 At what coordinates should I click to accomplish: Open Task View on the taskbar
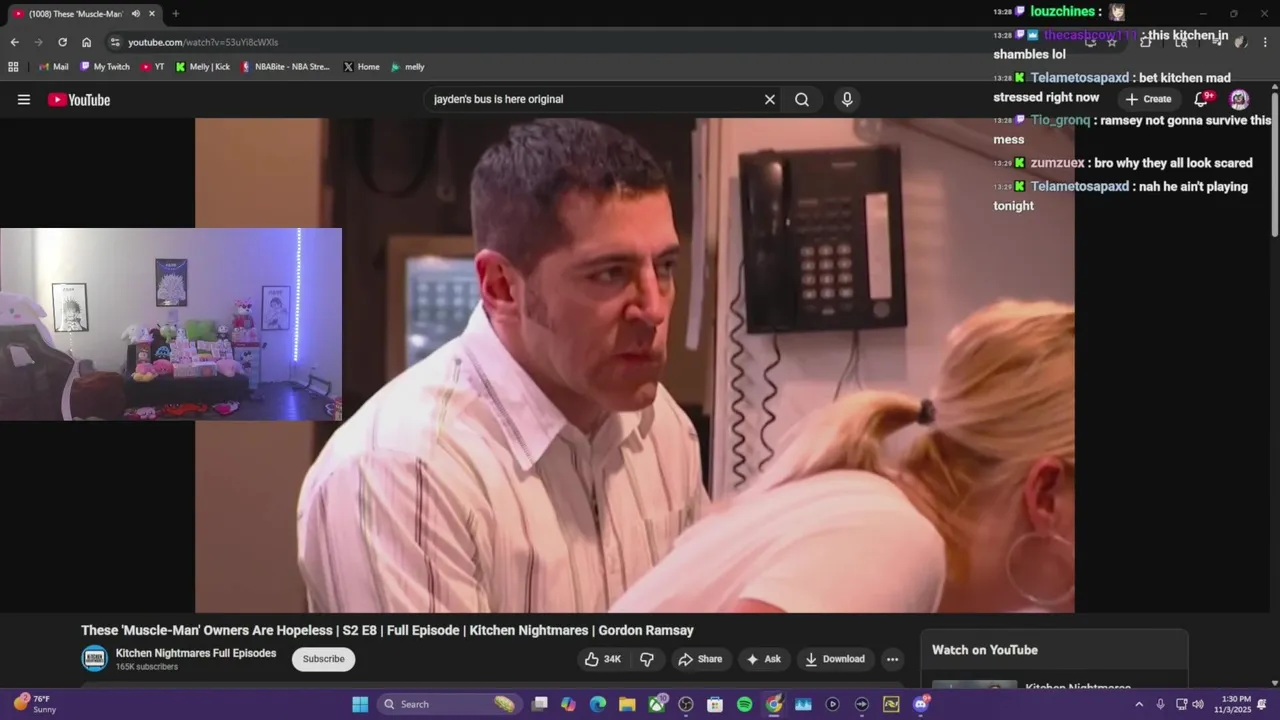point(540,704)
